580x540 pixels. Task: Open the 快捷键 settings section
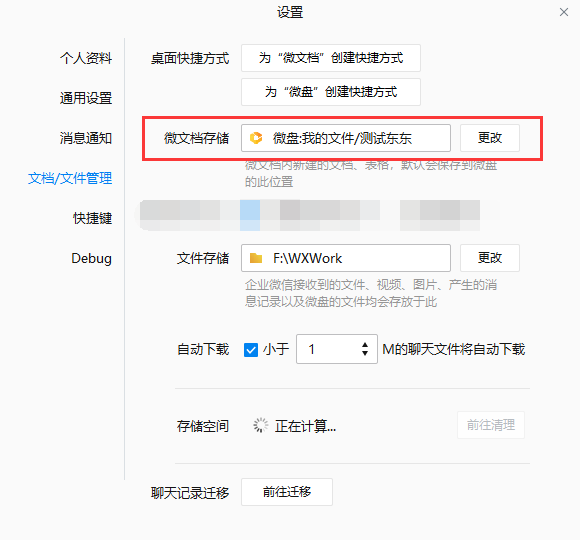pyautogui.click(x=92, y=218)
